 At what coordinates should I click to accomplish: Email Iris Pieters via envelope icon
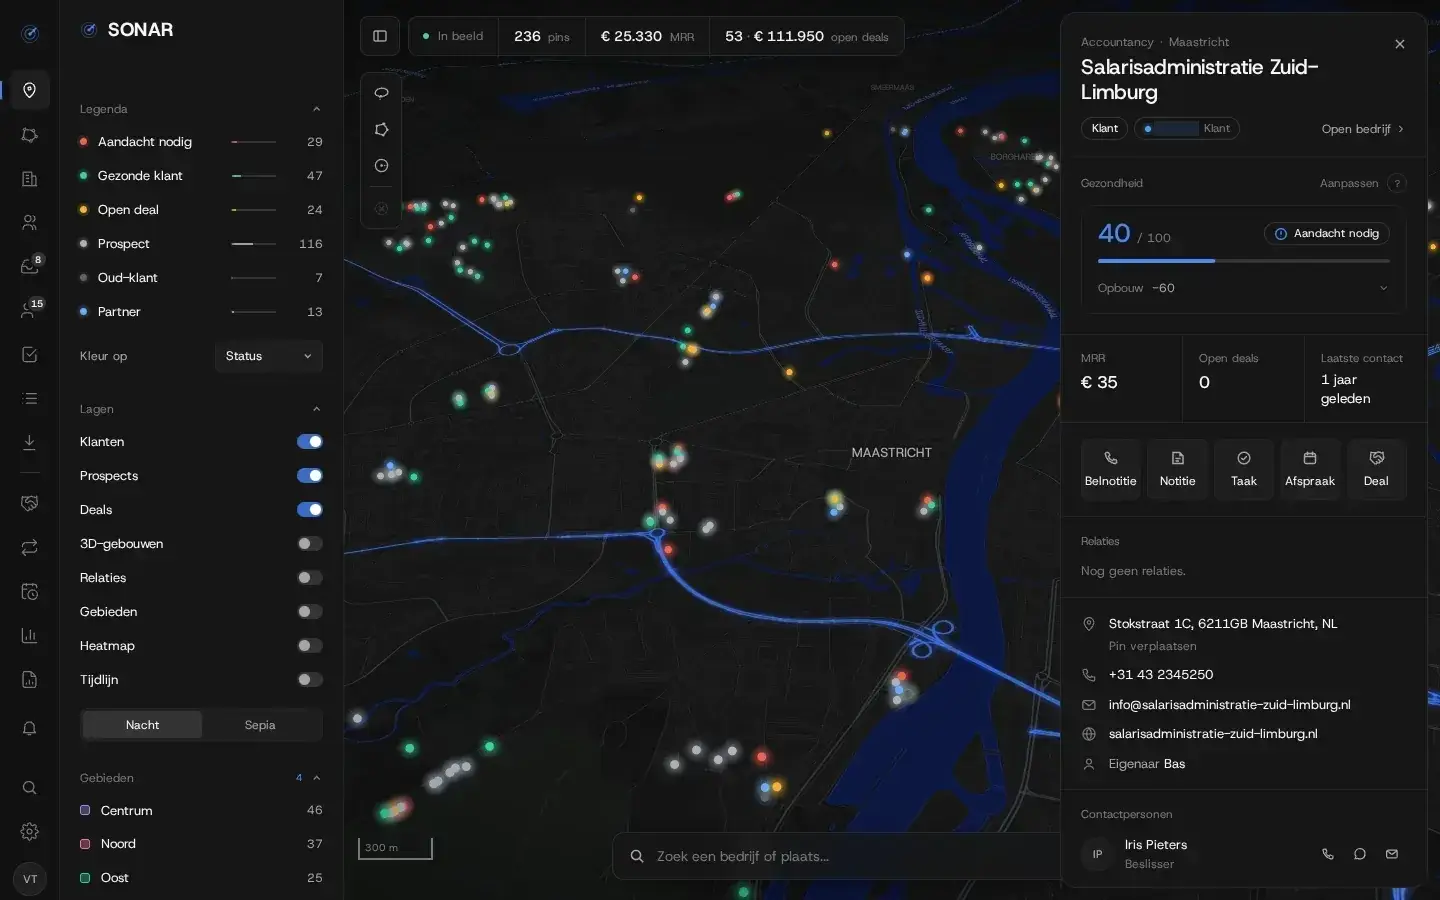(x=1392, y=854)
